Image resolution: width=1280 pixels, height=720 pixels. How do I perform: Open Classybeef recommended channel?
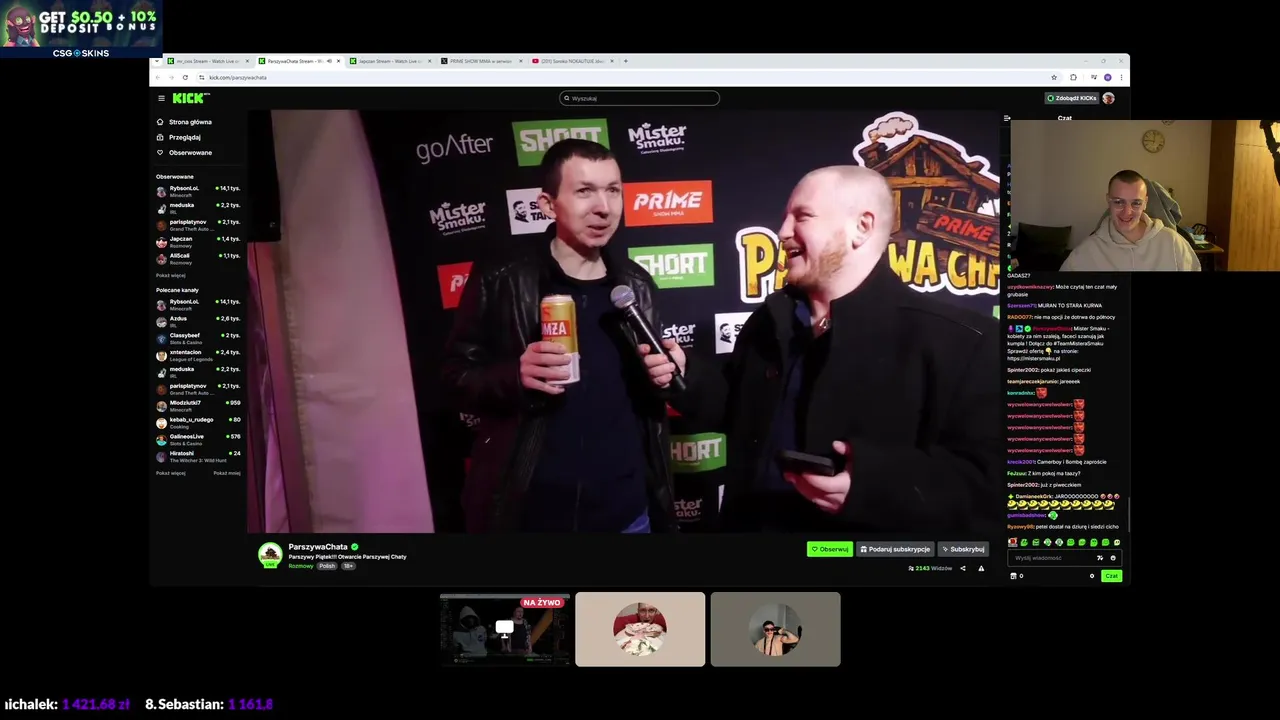(198, 338)
